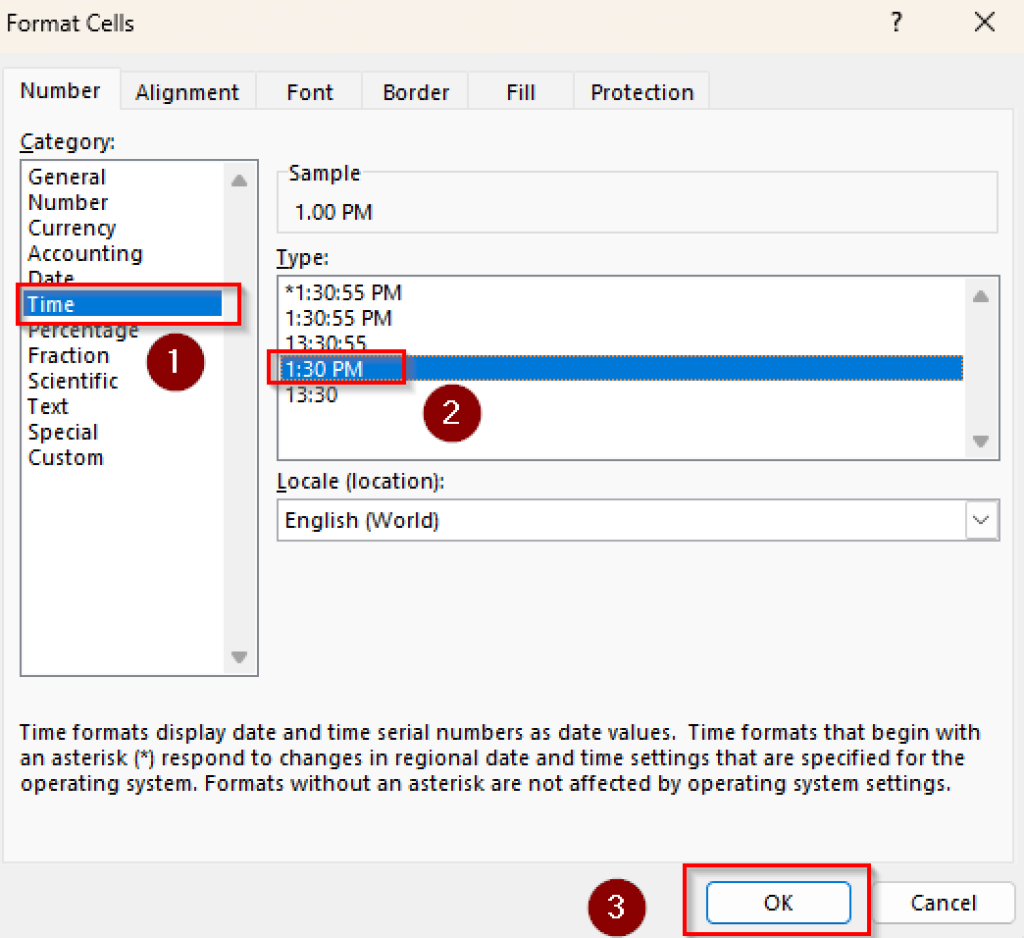Viewport: 1024px width, 938px height.
Task: Click the Help question mark icon
Action: point(896,22)
